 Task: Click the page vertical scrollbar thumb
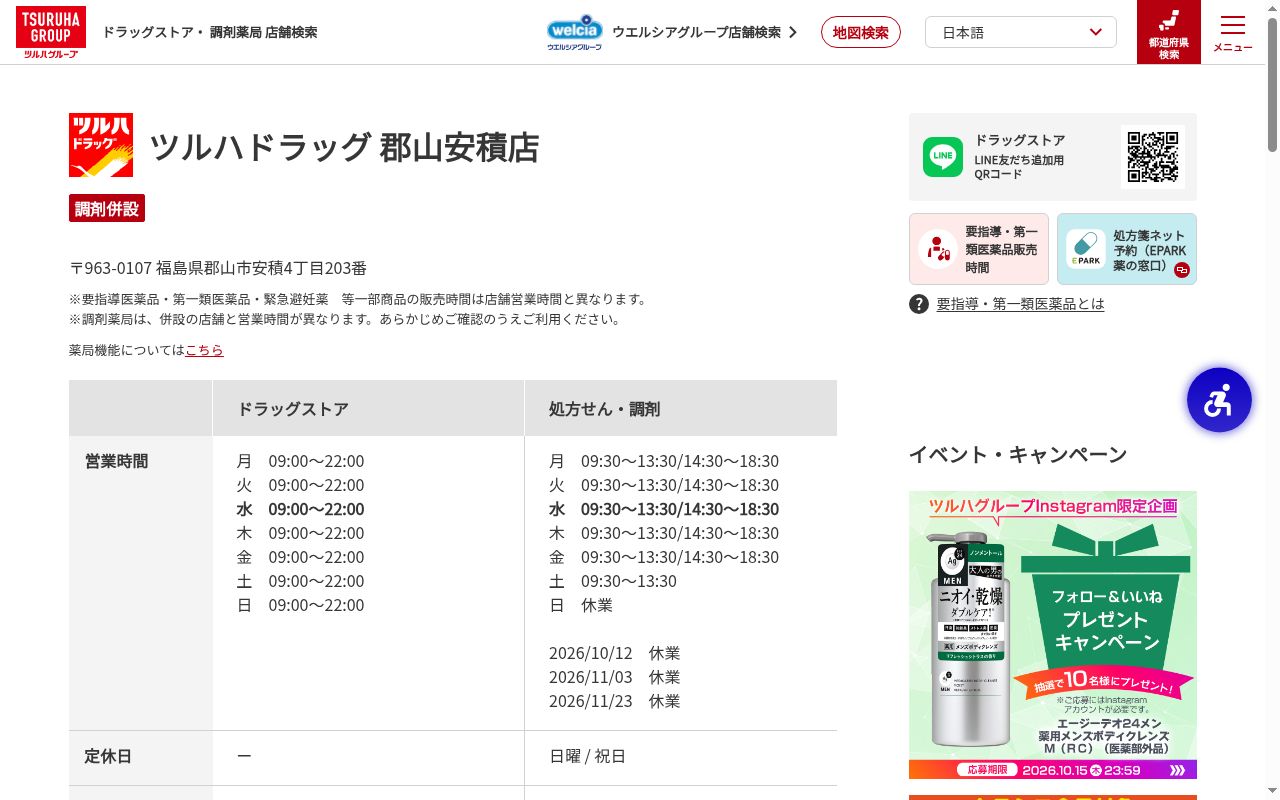click(x=1272, y=85)
